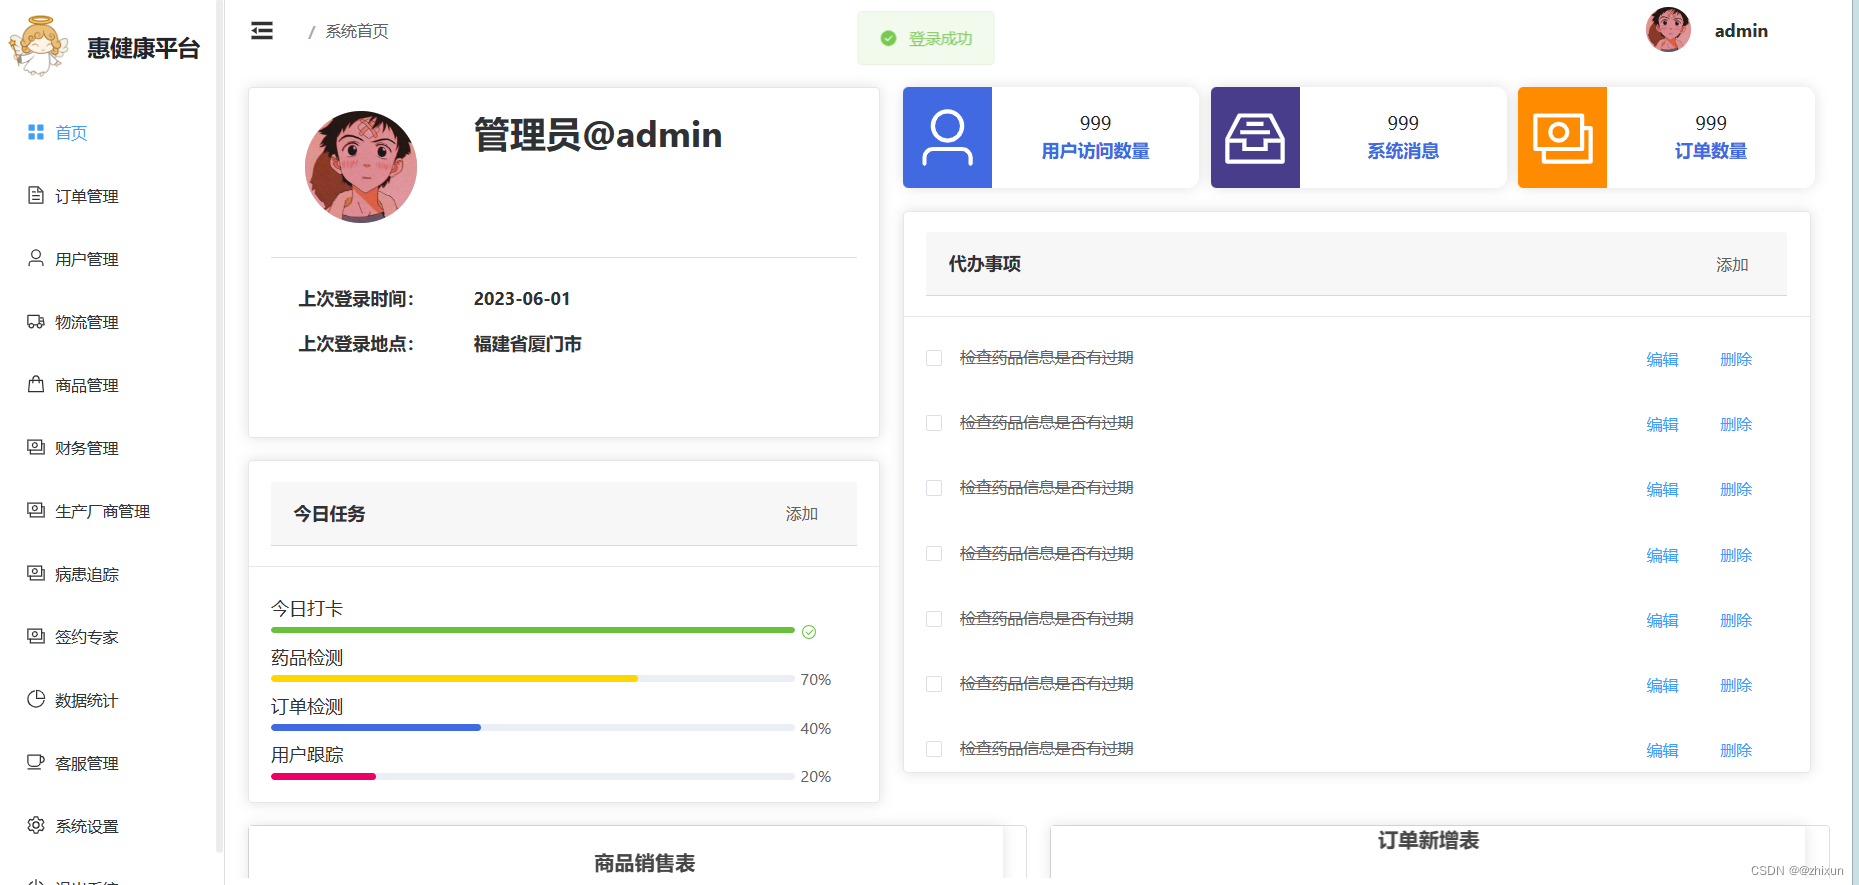The image size is (1859, 885).
Task: Click the 用户访问数量 label
Action: [1095, 151]
